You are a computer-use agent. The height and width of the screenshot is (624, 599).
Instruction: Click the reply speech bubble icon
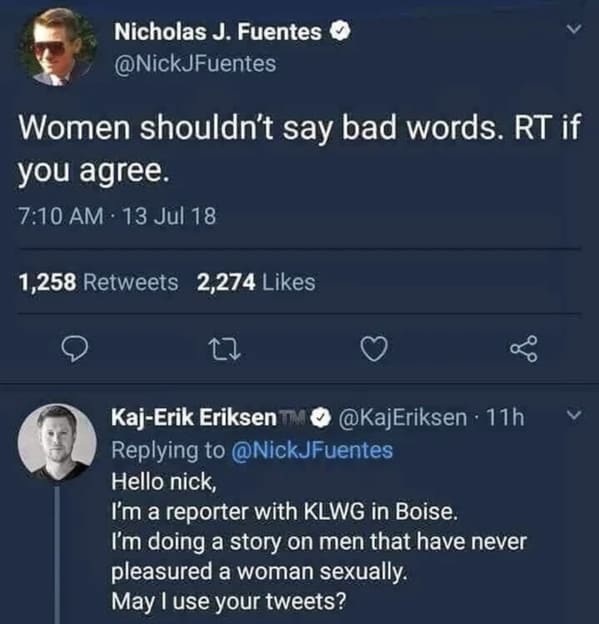75,349
